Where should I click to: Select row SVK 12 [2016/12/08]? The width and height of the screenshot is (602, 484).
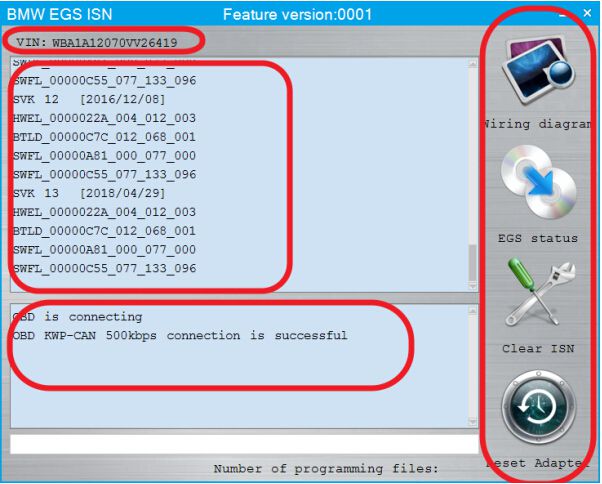pyautogui.click(x=89, y=99)
